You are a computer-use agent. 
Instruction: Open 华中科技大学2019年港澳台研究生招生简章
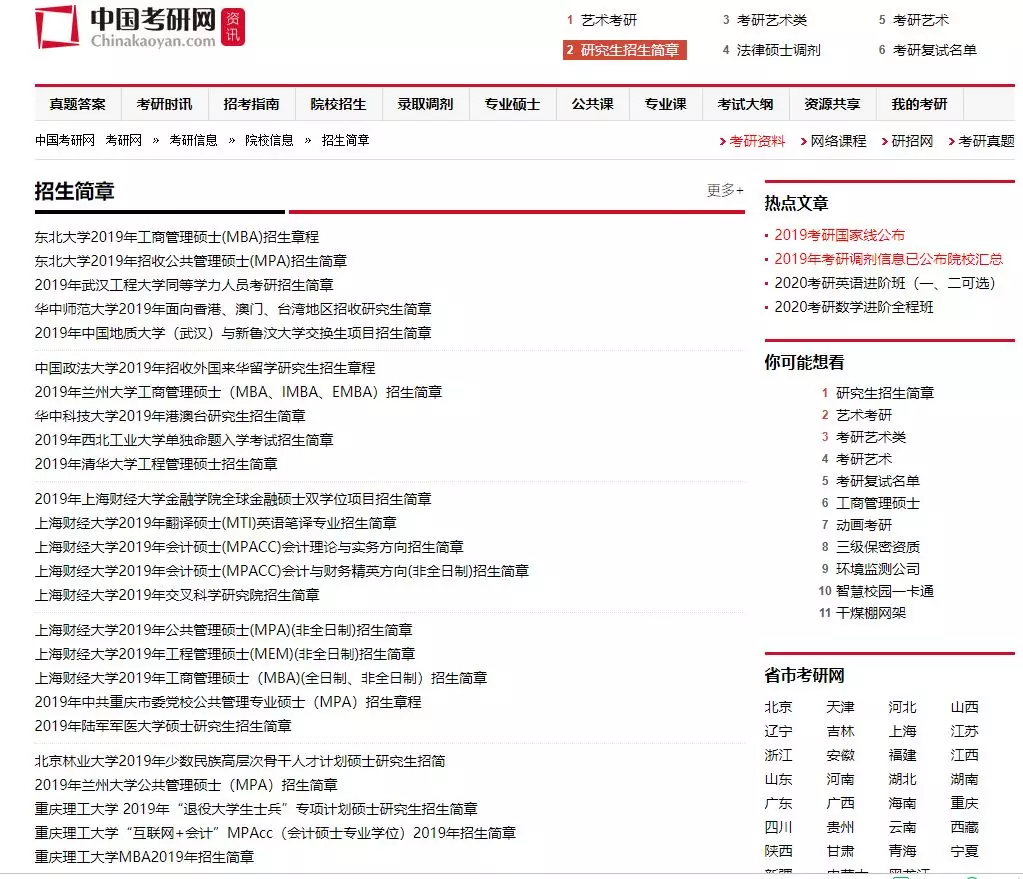click(x=170, y=416)
